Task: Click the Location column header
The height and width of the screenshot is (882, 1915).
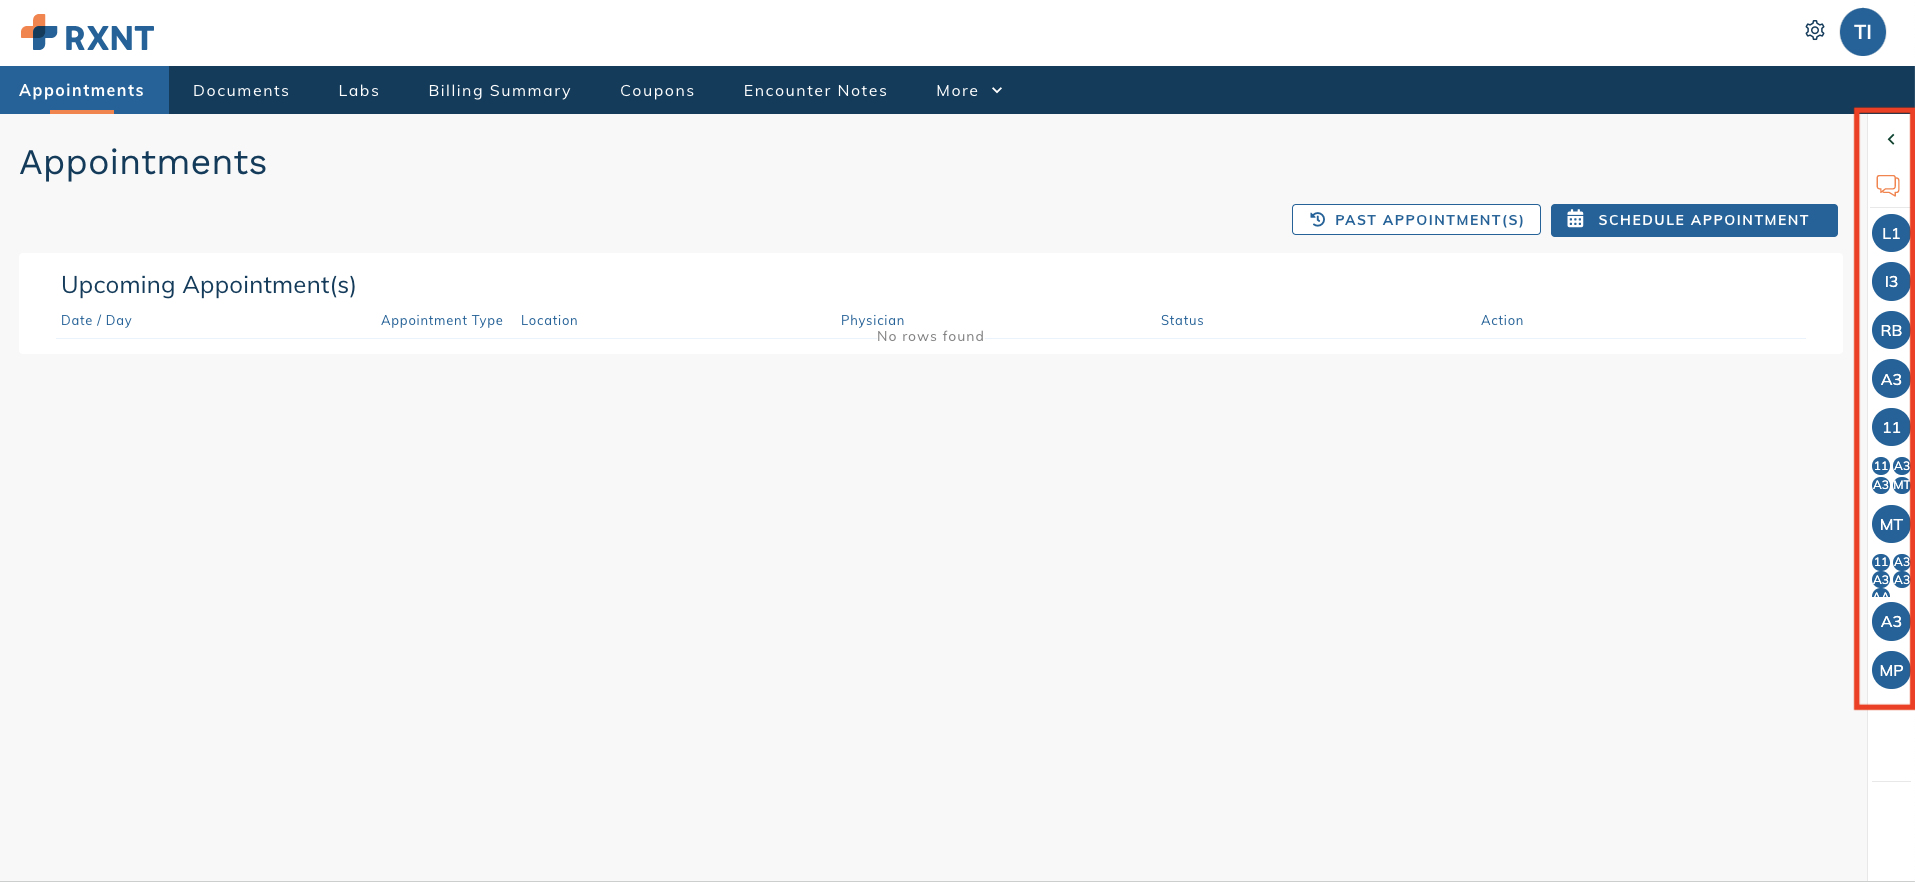Action: [x=549, y=320]
